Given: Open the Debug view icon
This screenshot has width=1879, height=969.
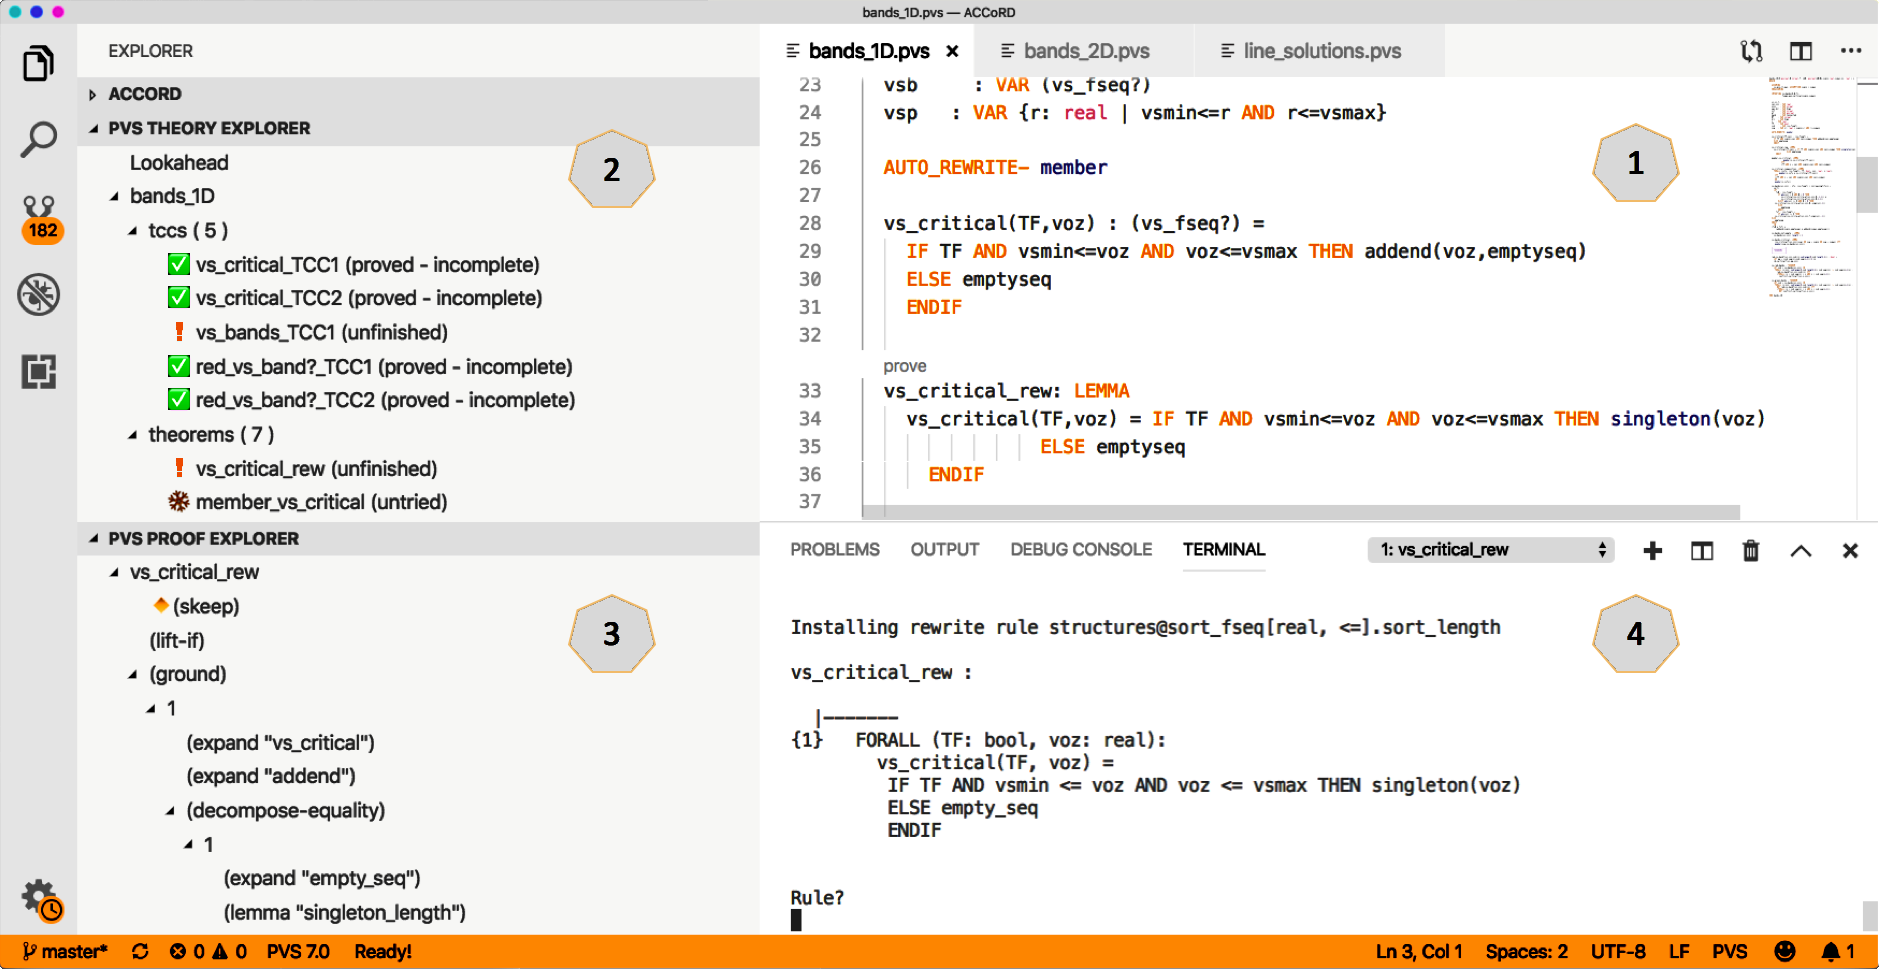Looking at the screenshot, I should (38, 295).
